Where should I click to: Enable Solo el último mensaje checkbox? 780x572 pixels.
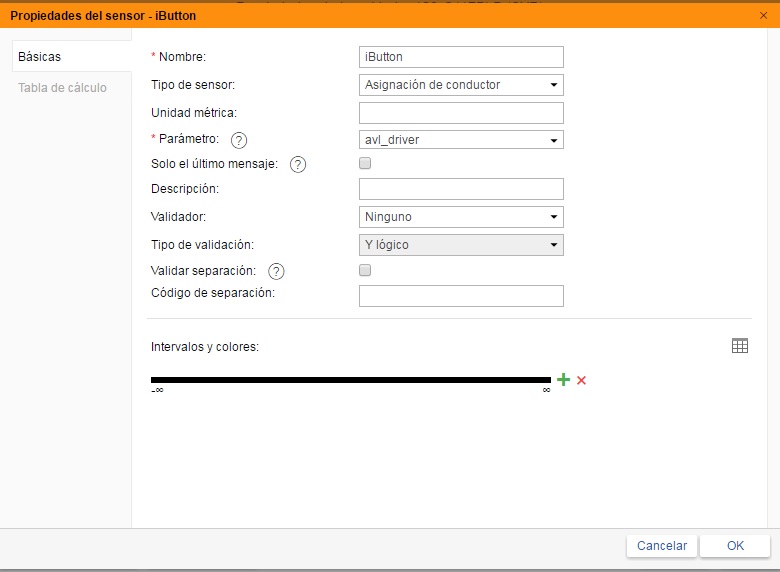pyautogui.click(x=365, y=163)
